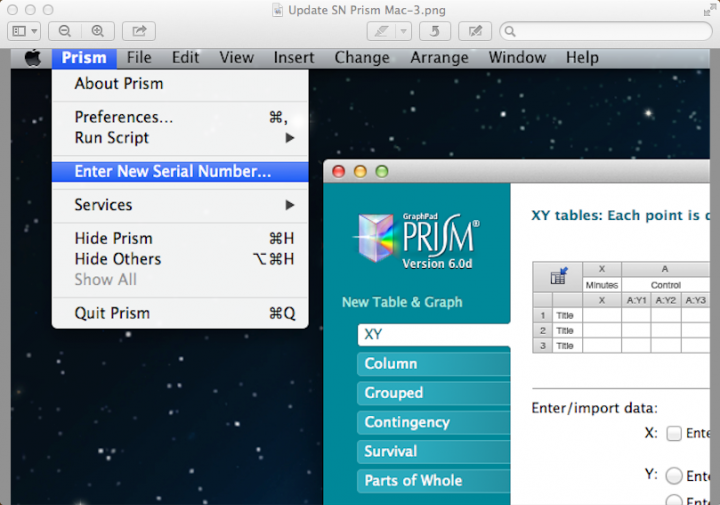Open the highlight pen options dropdown arrow
This screenshot has width=720, height=505.
pos(403,31)
